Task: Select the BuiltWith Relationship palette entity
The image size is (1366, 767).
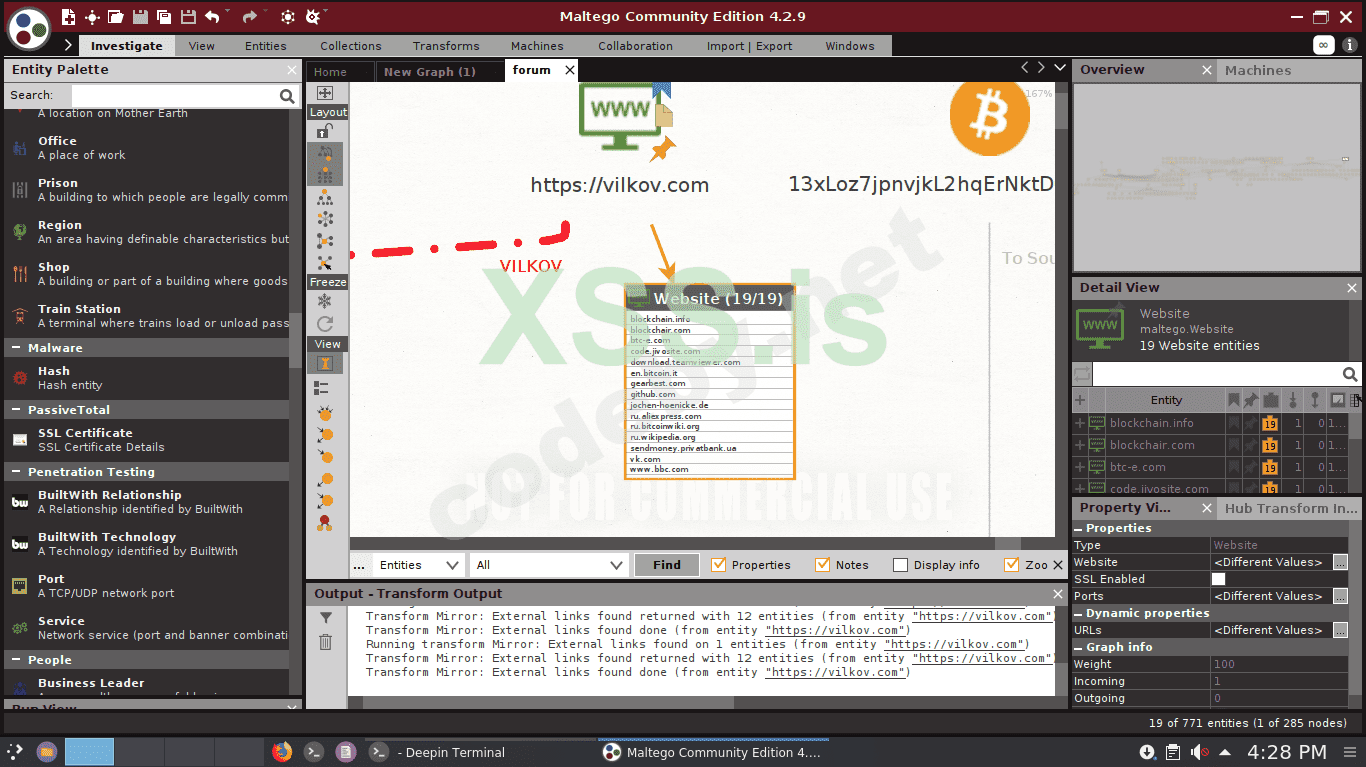Action: pyautogui.click(x=148, y=502)
